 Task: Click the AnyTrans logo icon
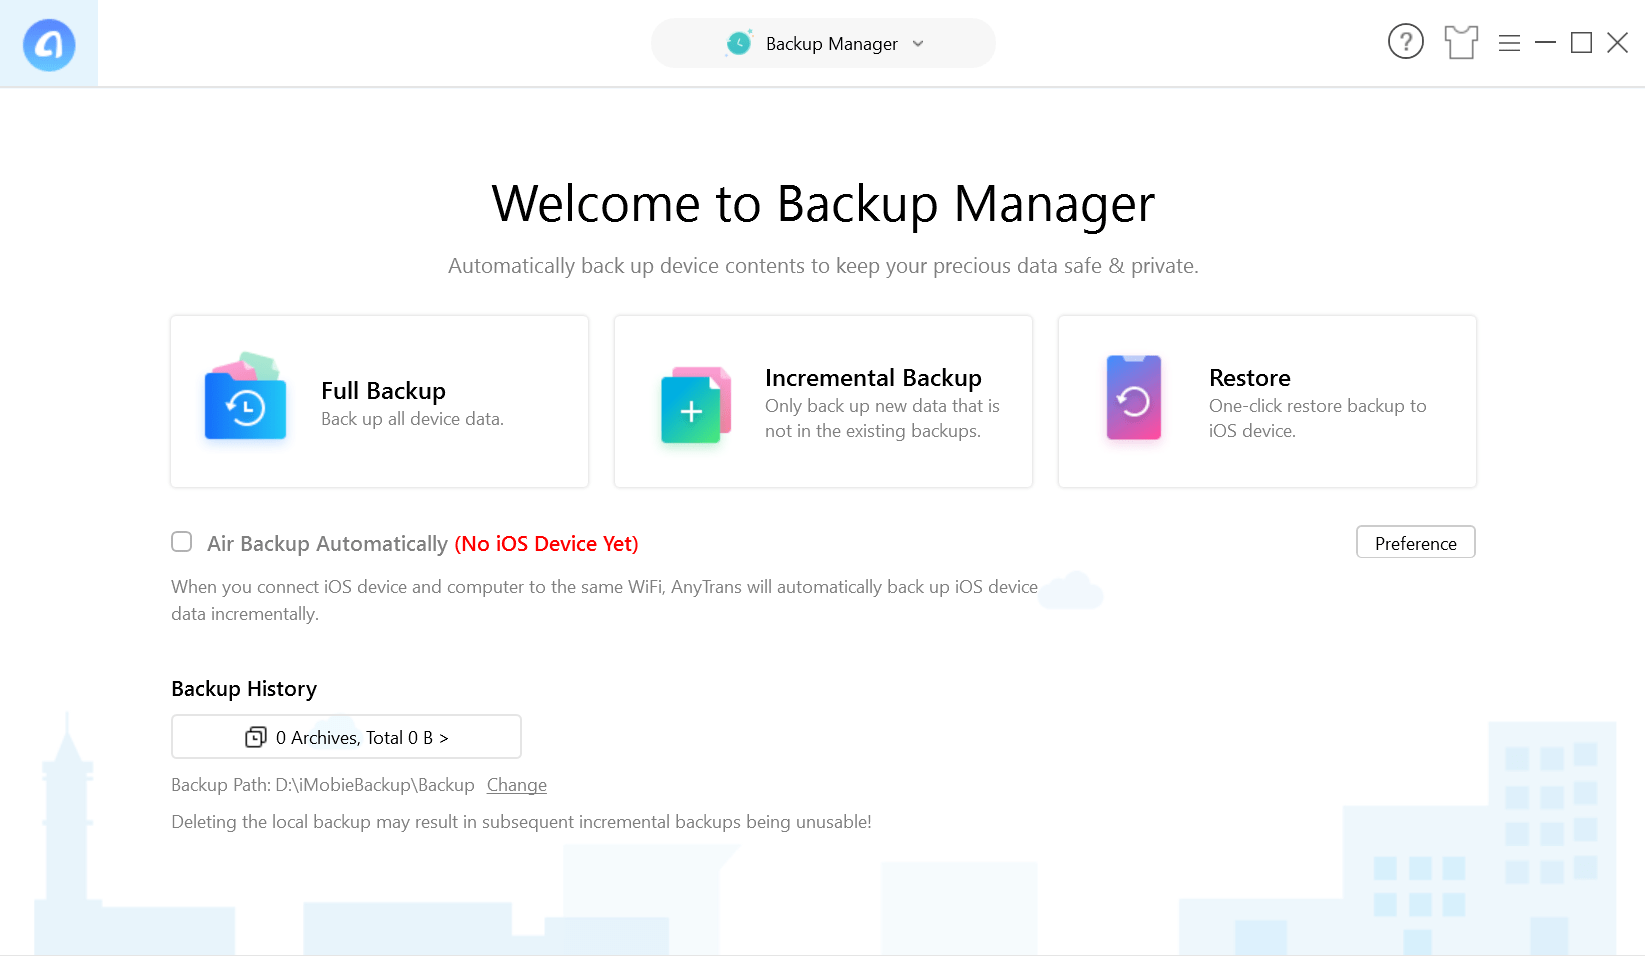(49, 44)
